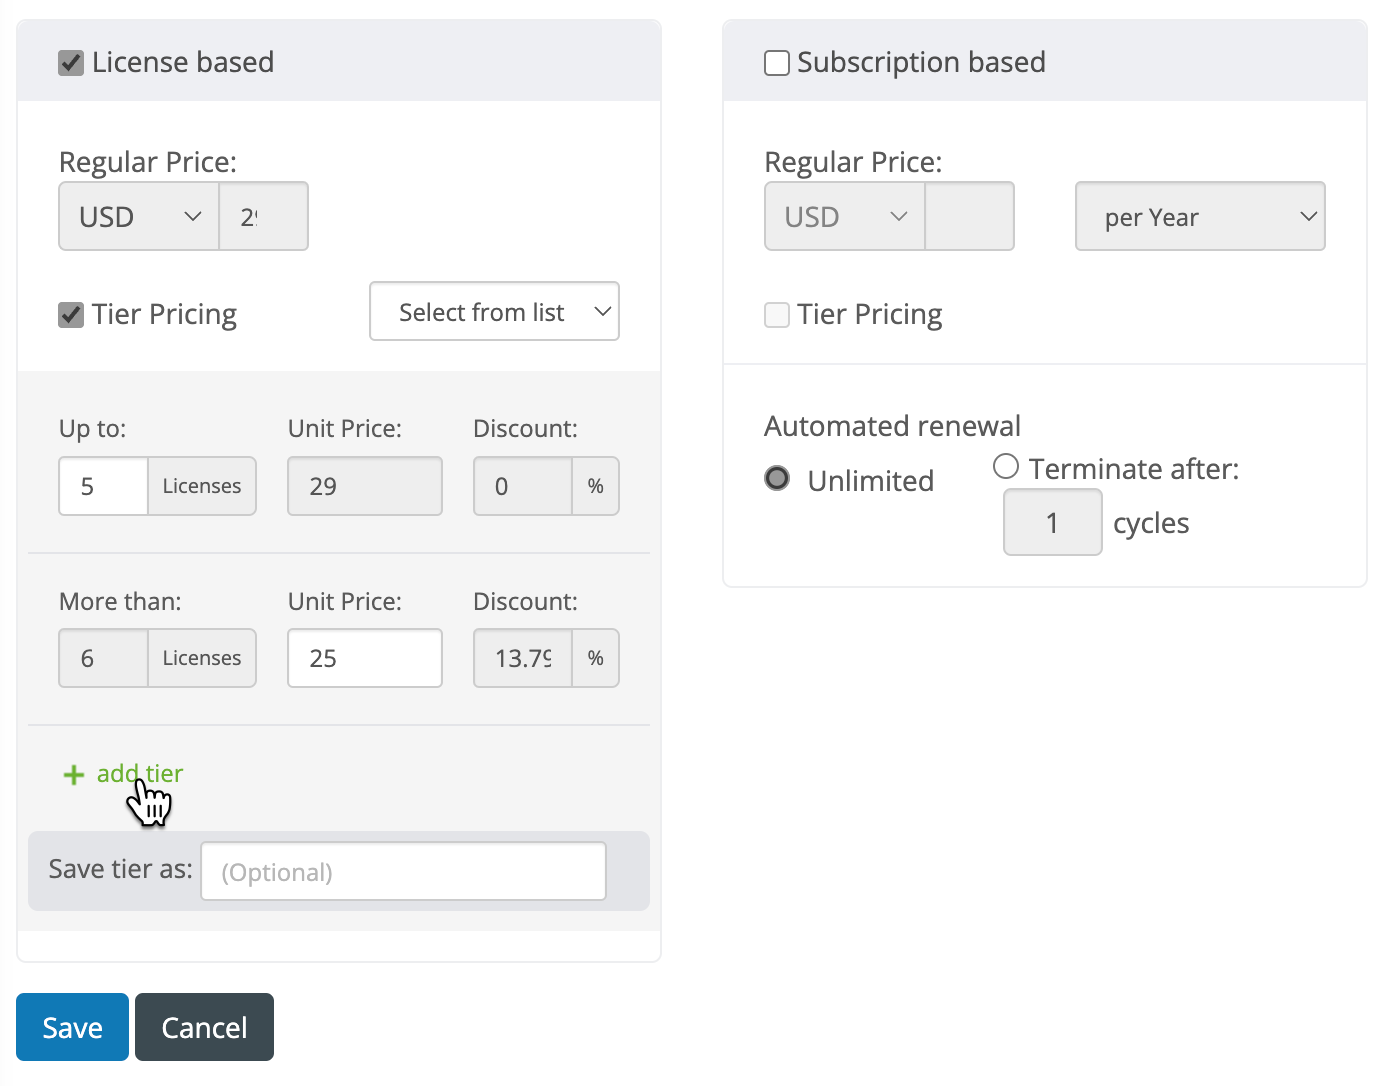Click the cycles label text

tap(1151, 523)
